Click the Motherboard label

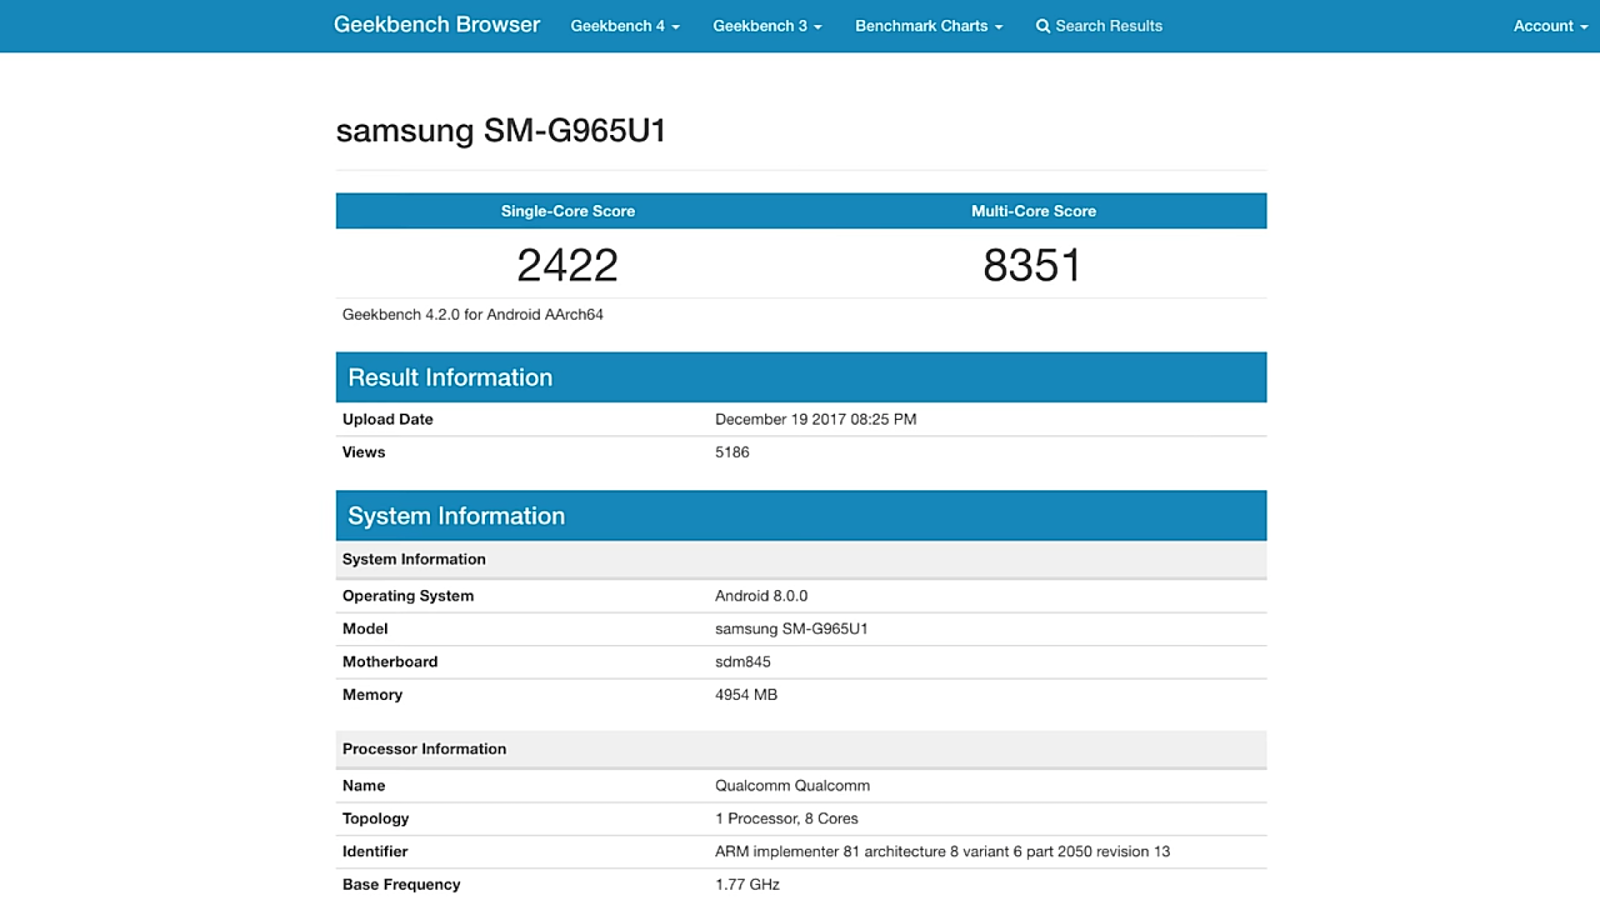coord(390,662)
